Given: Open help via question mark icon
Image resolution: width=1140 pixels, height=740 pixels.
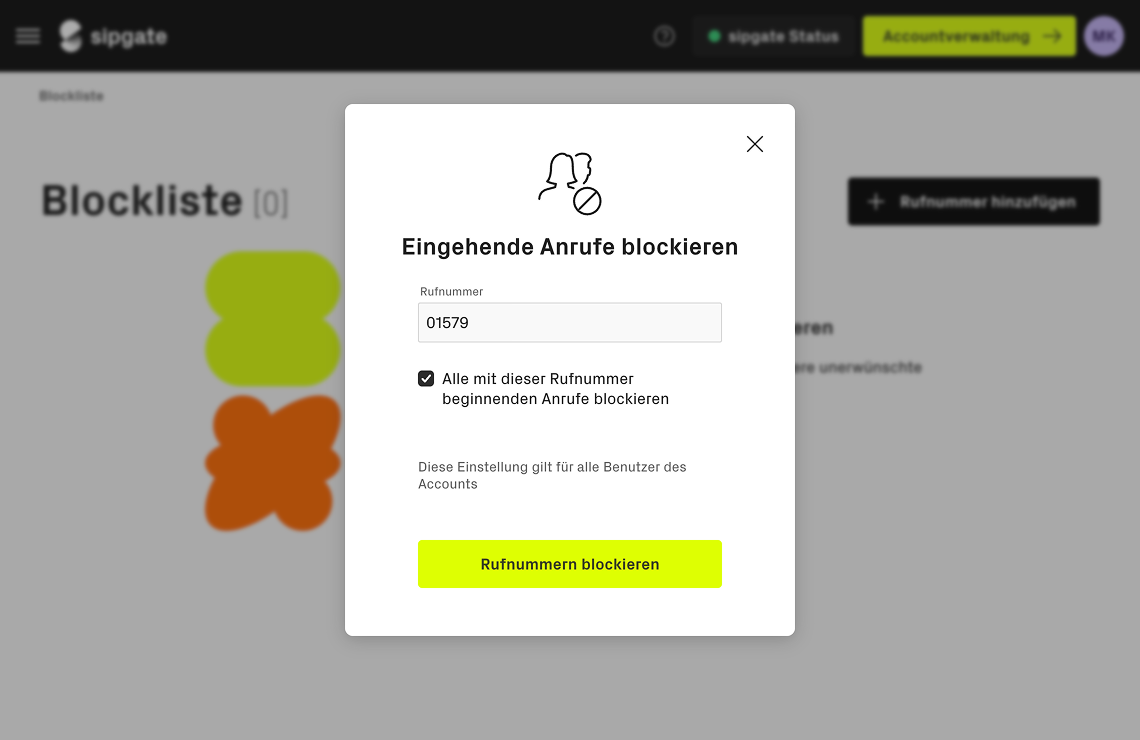Looking at the screenshot, I should coord(664,36).
